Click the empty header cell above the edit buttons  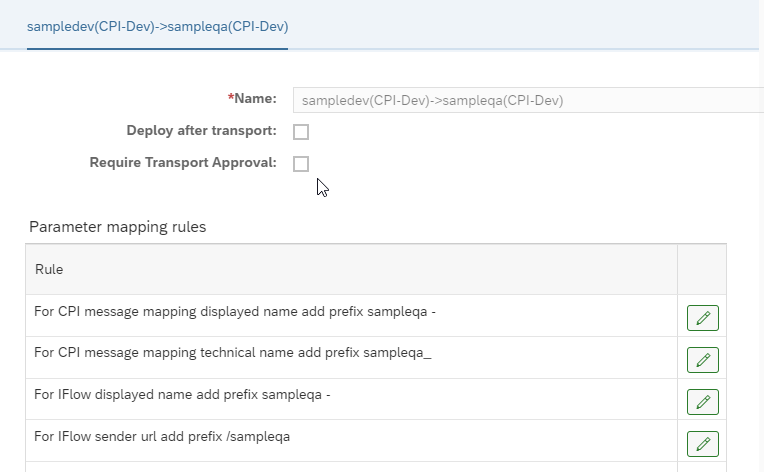702,269
